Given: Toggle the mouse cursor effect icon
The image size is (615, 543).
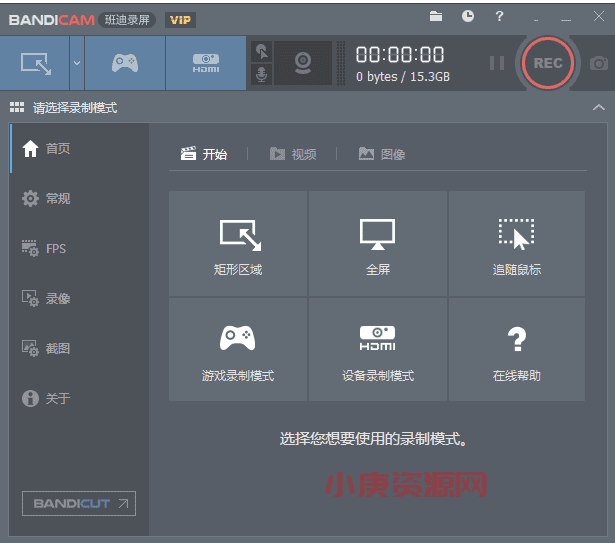Looking at the screenshot, I should click(x=262, y=51).
